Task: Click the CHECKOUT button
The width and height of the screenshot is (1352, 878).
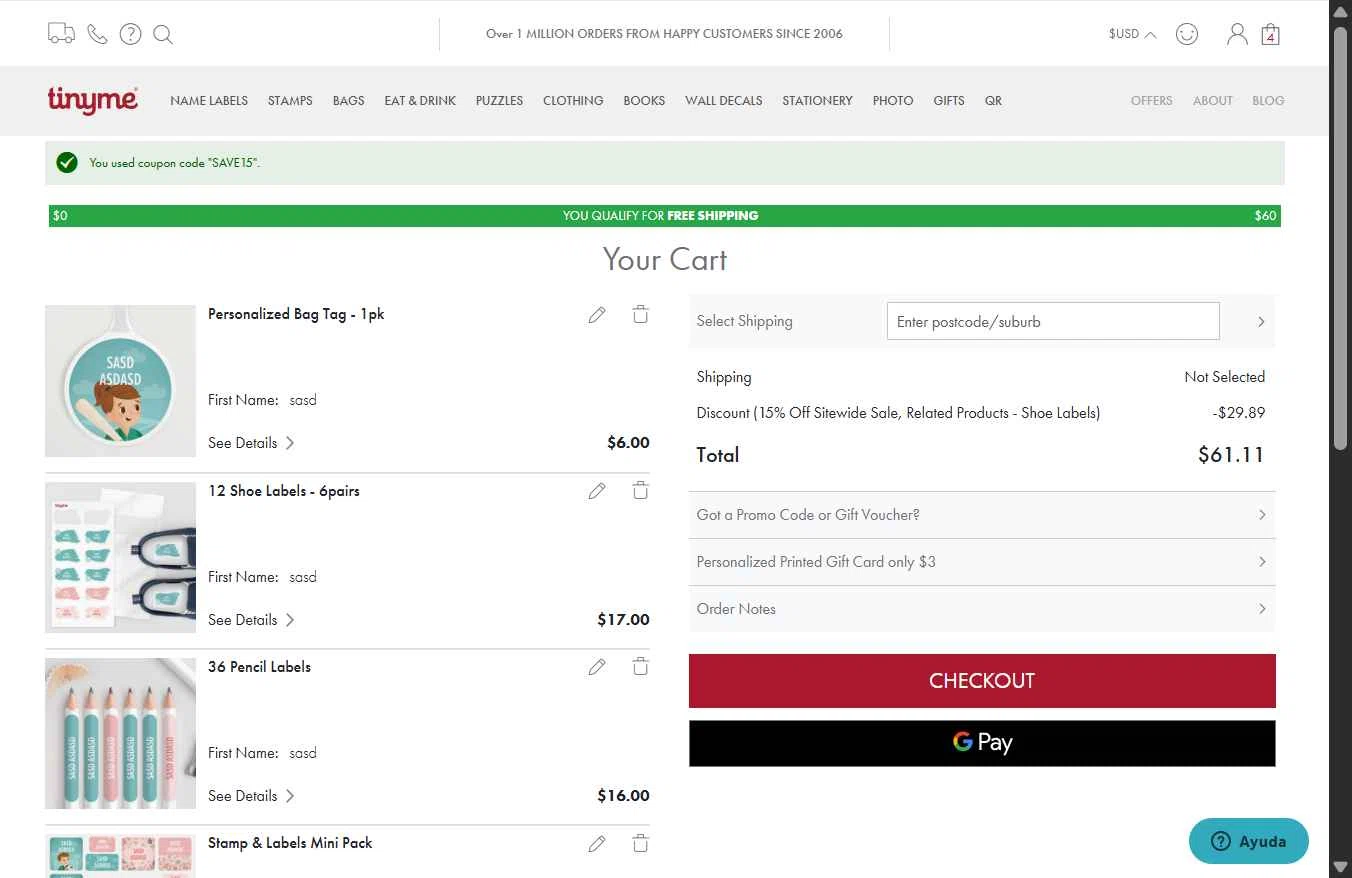Action: pyautogui.click(x=982, y=681)
